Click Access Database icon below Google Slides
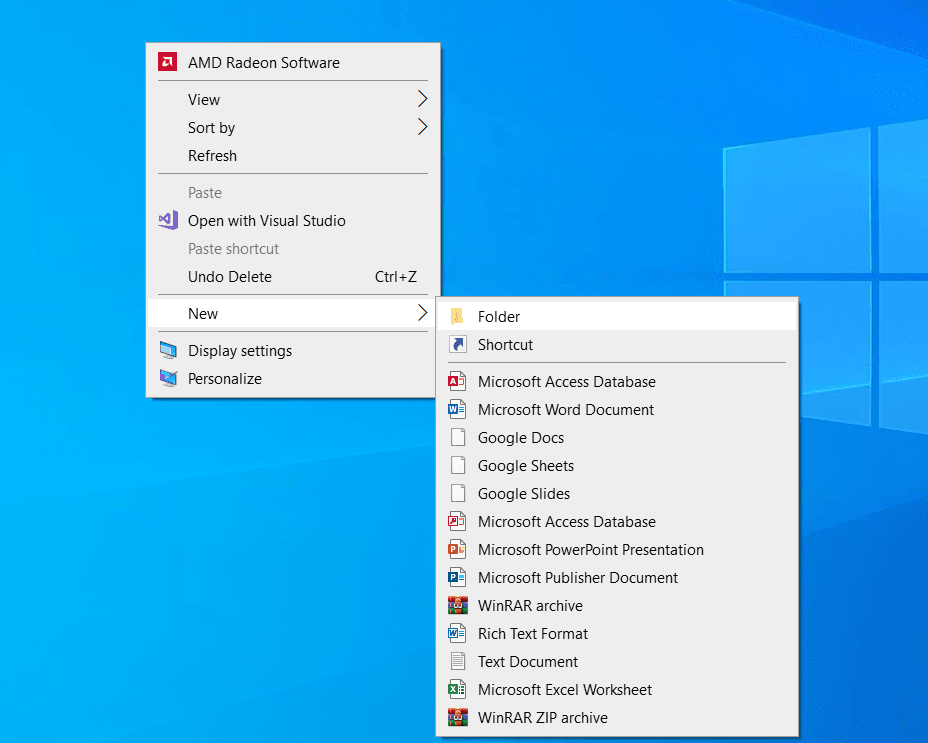 pyautogui.click(x=457, y=521)
